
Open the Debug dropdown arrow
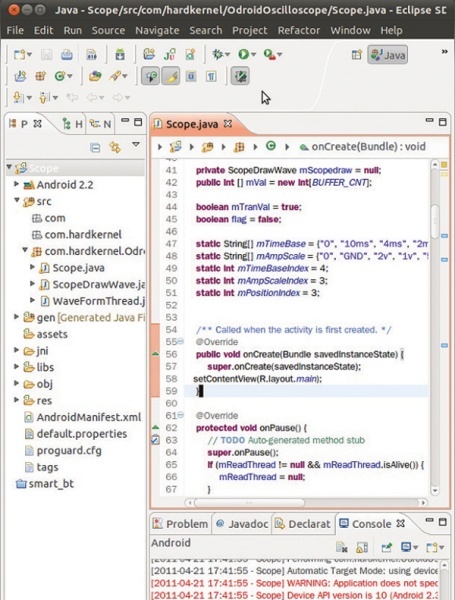click(227, 55)
